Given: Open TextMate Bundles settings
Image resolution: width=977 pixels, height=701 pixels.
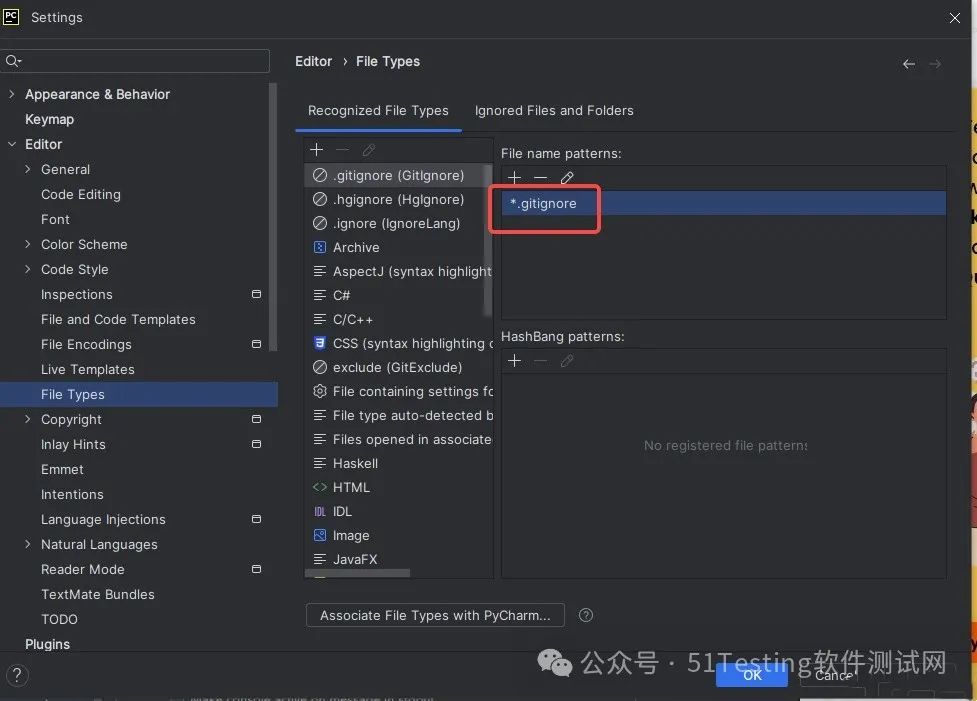Looking at the screenshot, I should click(x=98, y=594).
